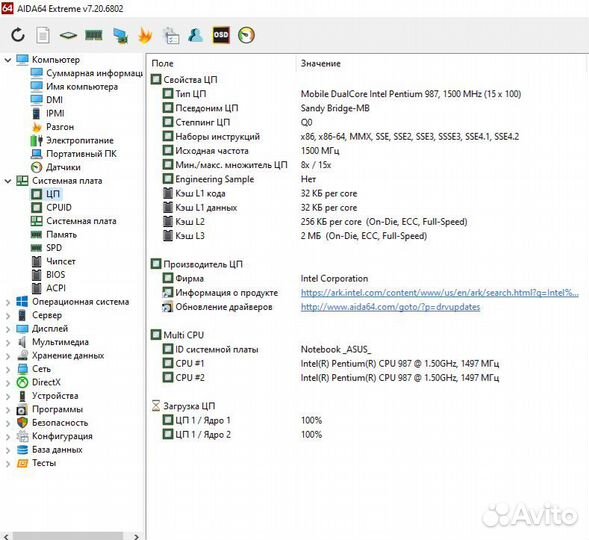Expand the Дисплей tree node
The width and height of the screenshot is (589, 540).
(x=8, y=329)
